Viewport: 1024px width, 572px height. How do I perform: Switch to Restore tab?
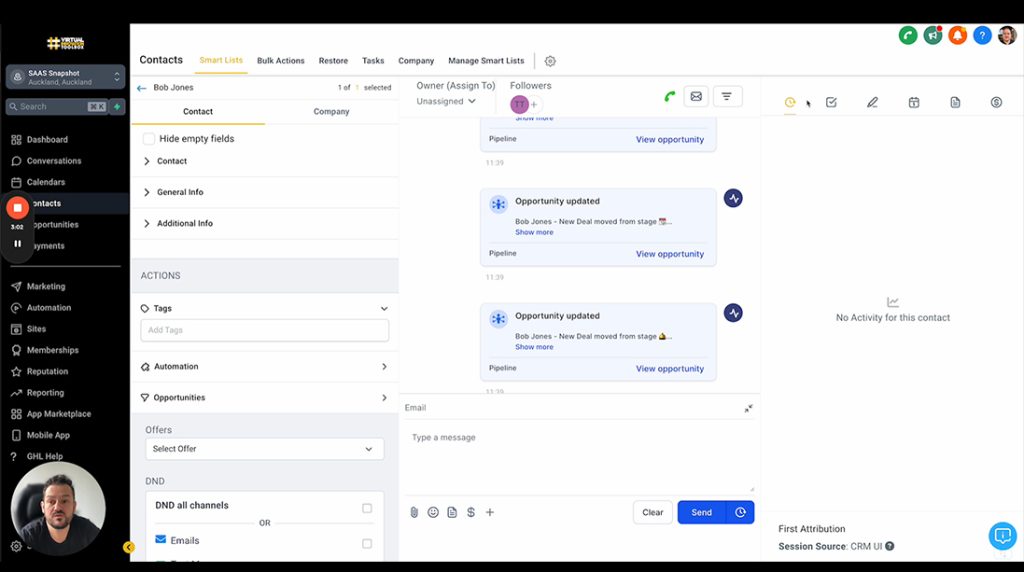[333, 61]
